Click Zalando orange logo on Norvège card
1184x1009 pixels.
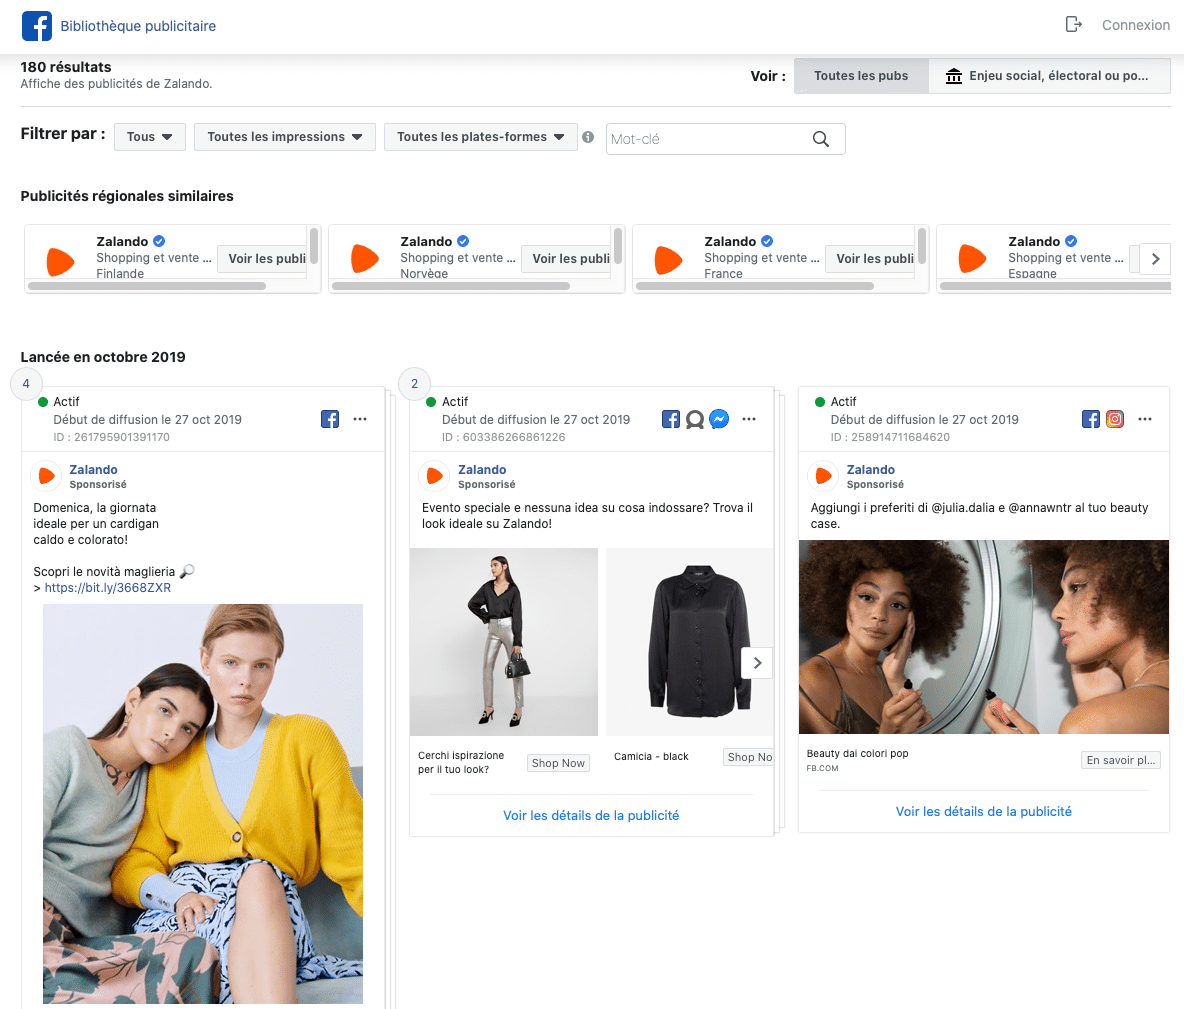pos(365,258)
